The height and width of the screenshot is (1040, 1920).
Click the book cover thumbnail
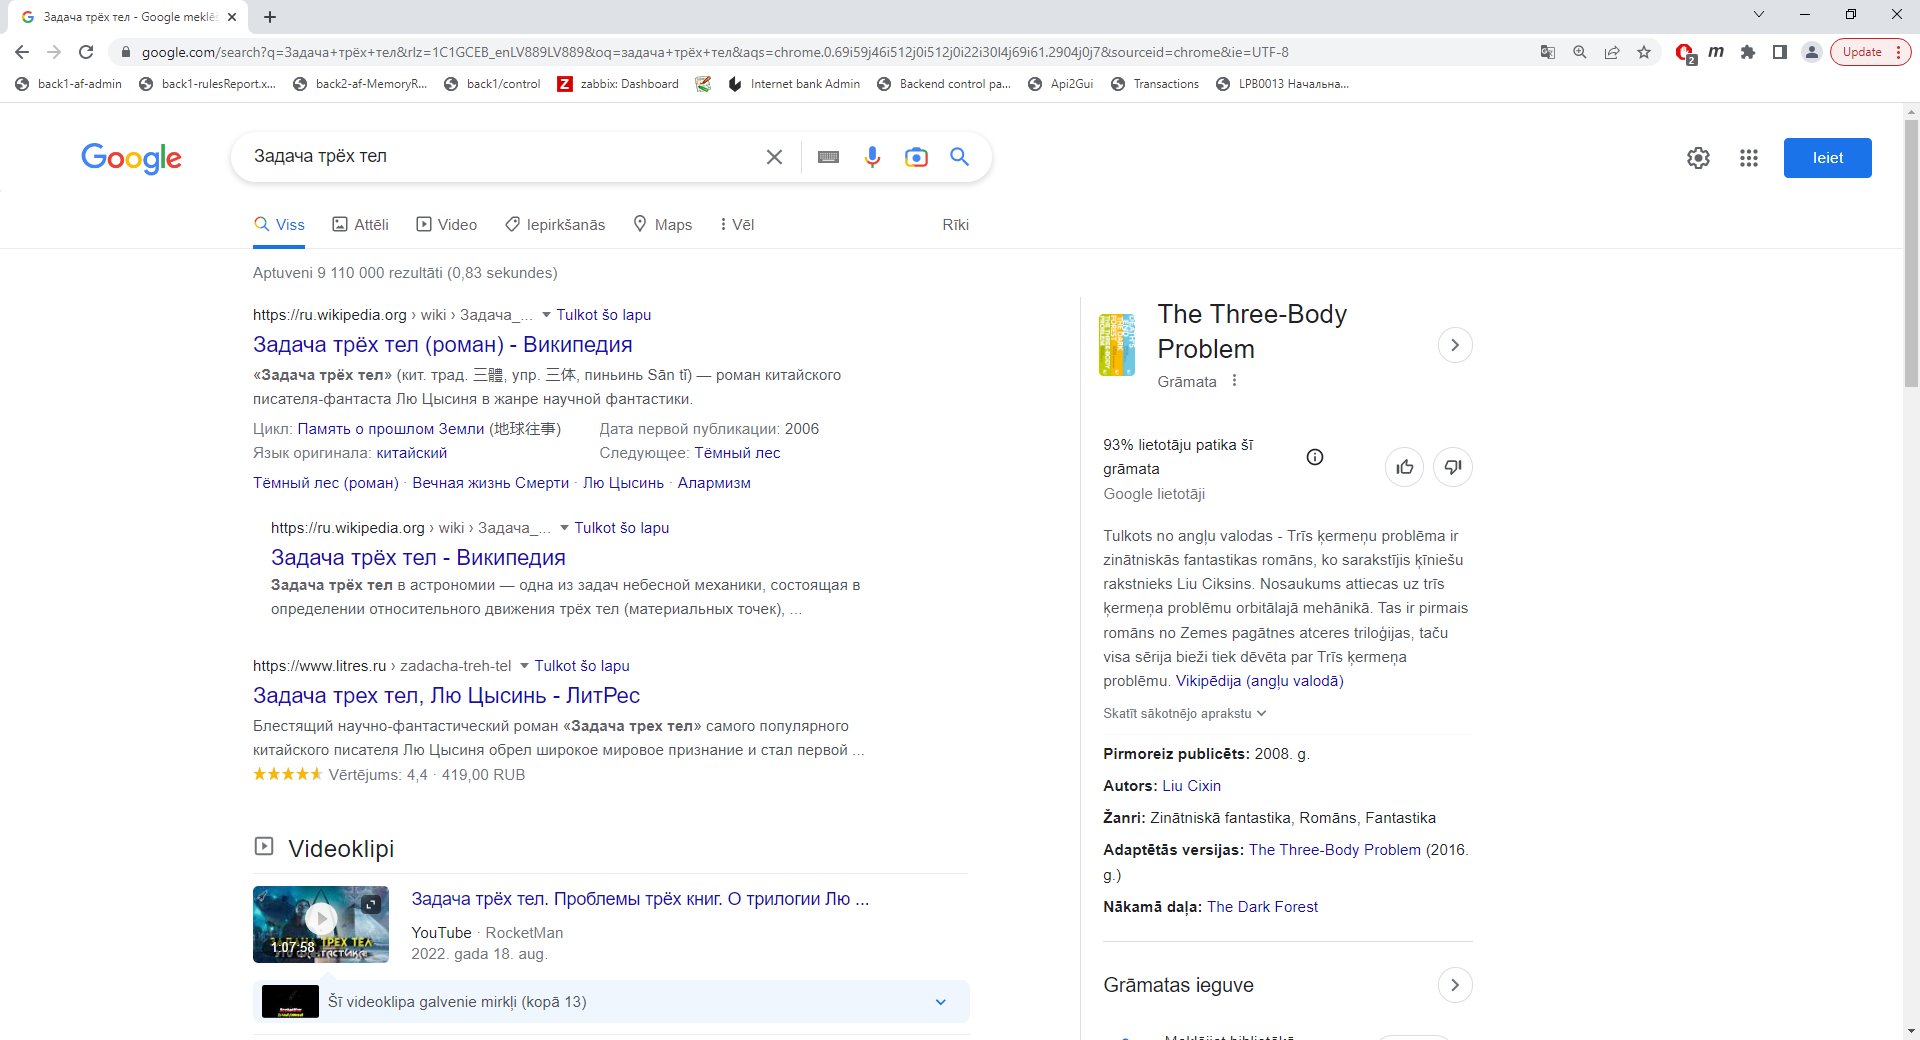[x=1117, y=345]
